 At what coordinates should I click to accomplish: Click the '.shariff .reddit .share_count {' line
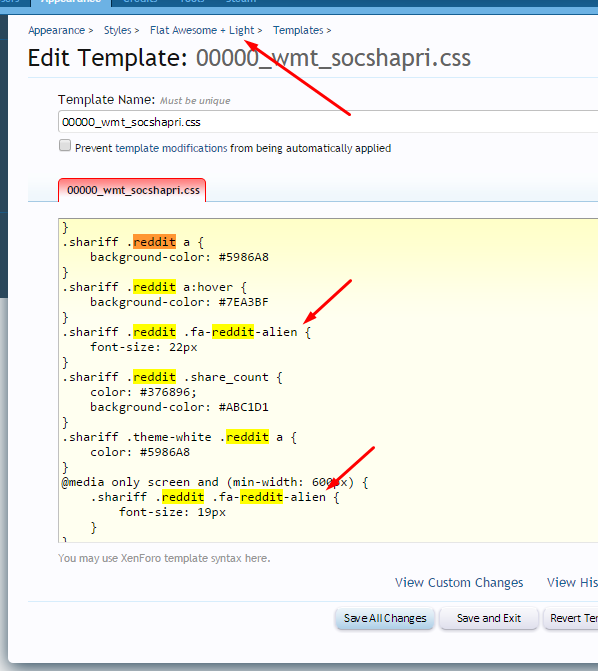coord(172,377)
